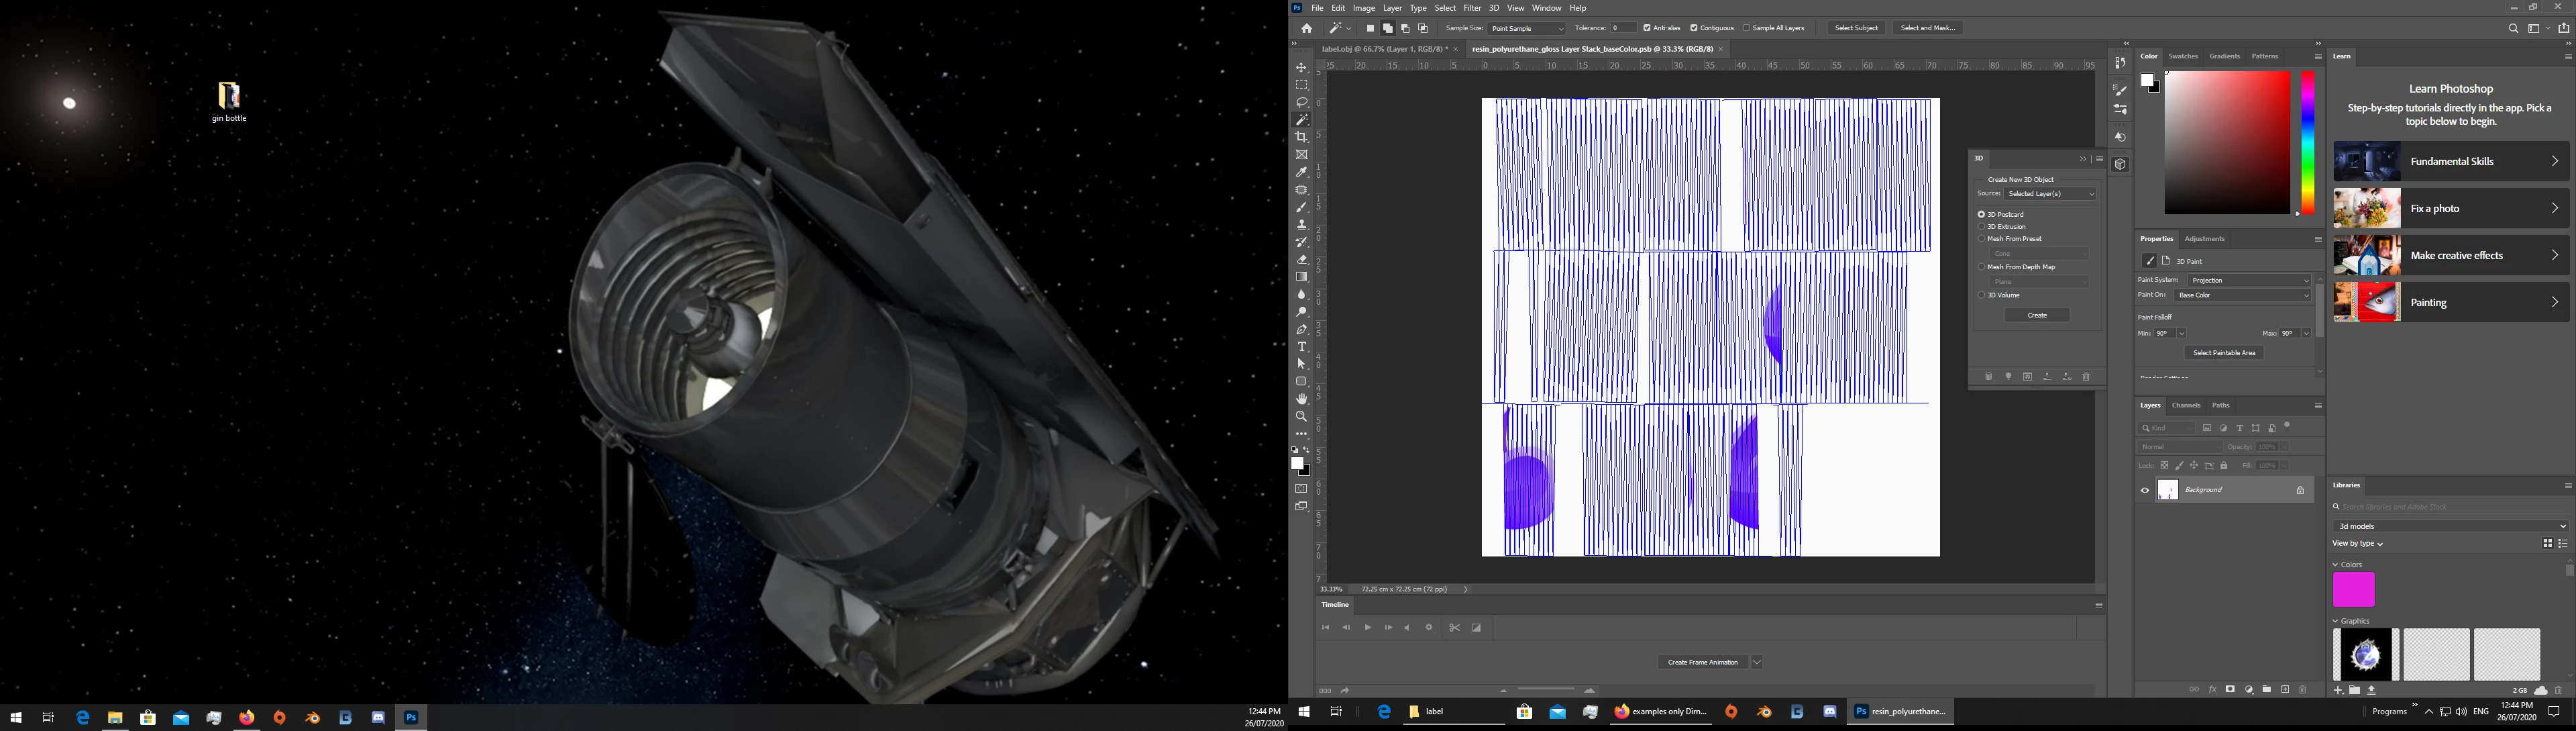This screenshot has width=2576, height=731.
Task: Switch to the Channels tab
Action: [2186, 406]
